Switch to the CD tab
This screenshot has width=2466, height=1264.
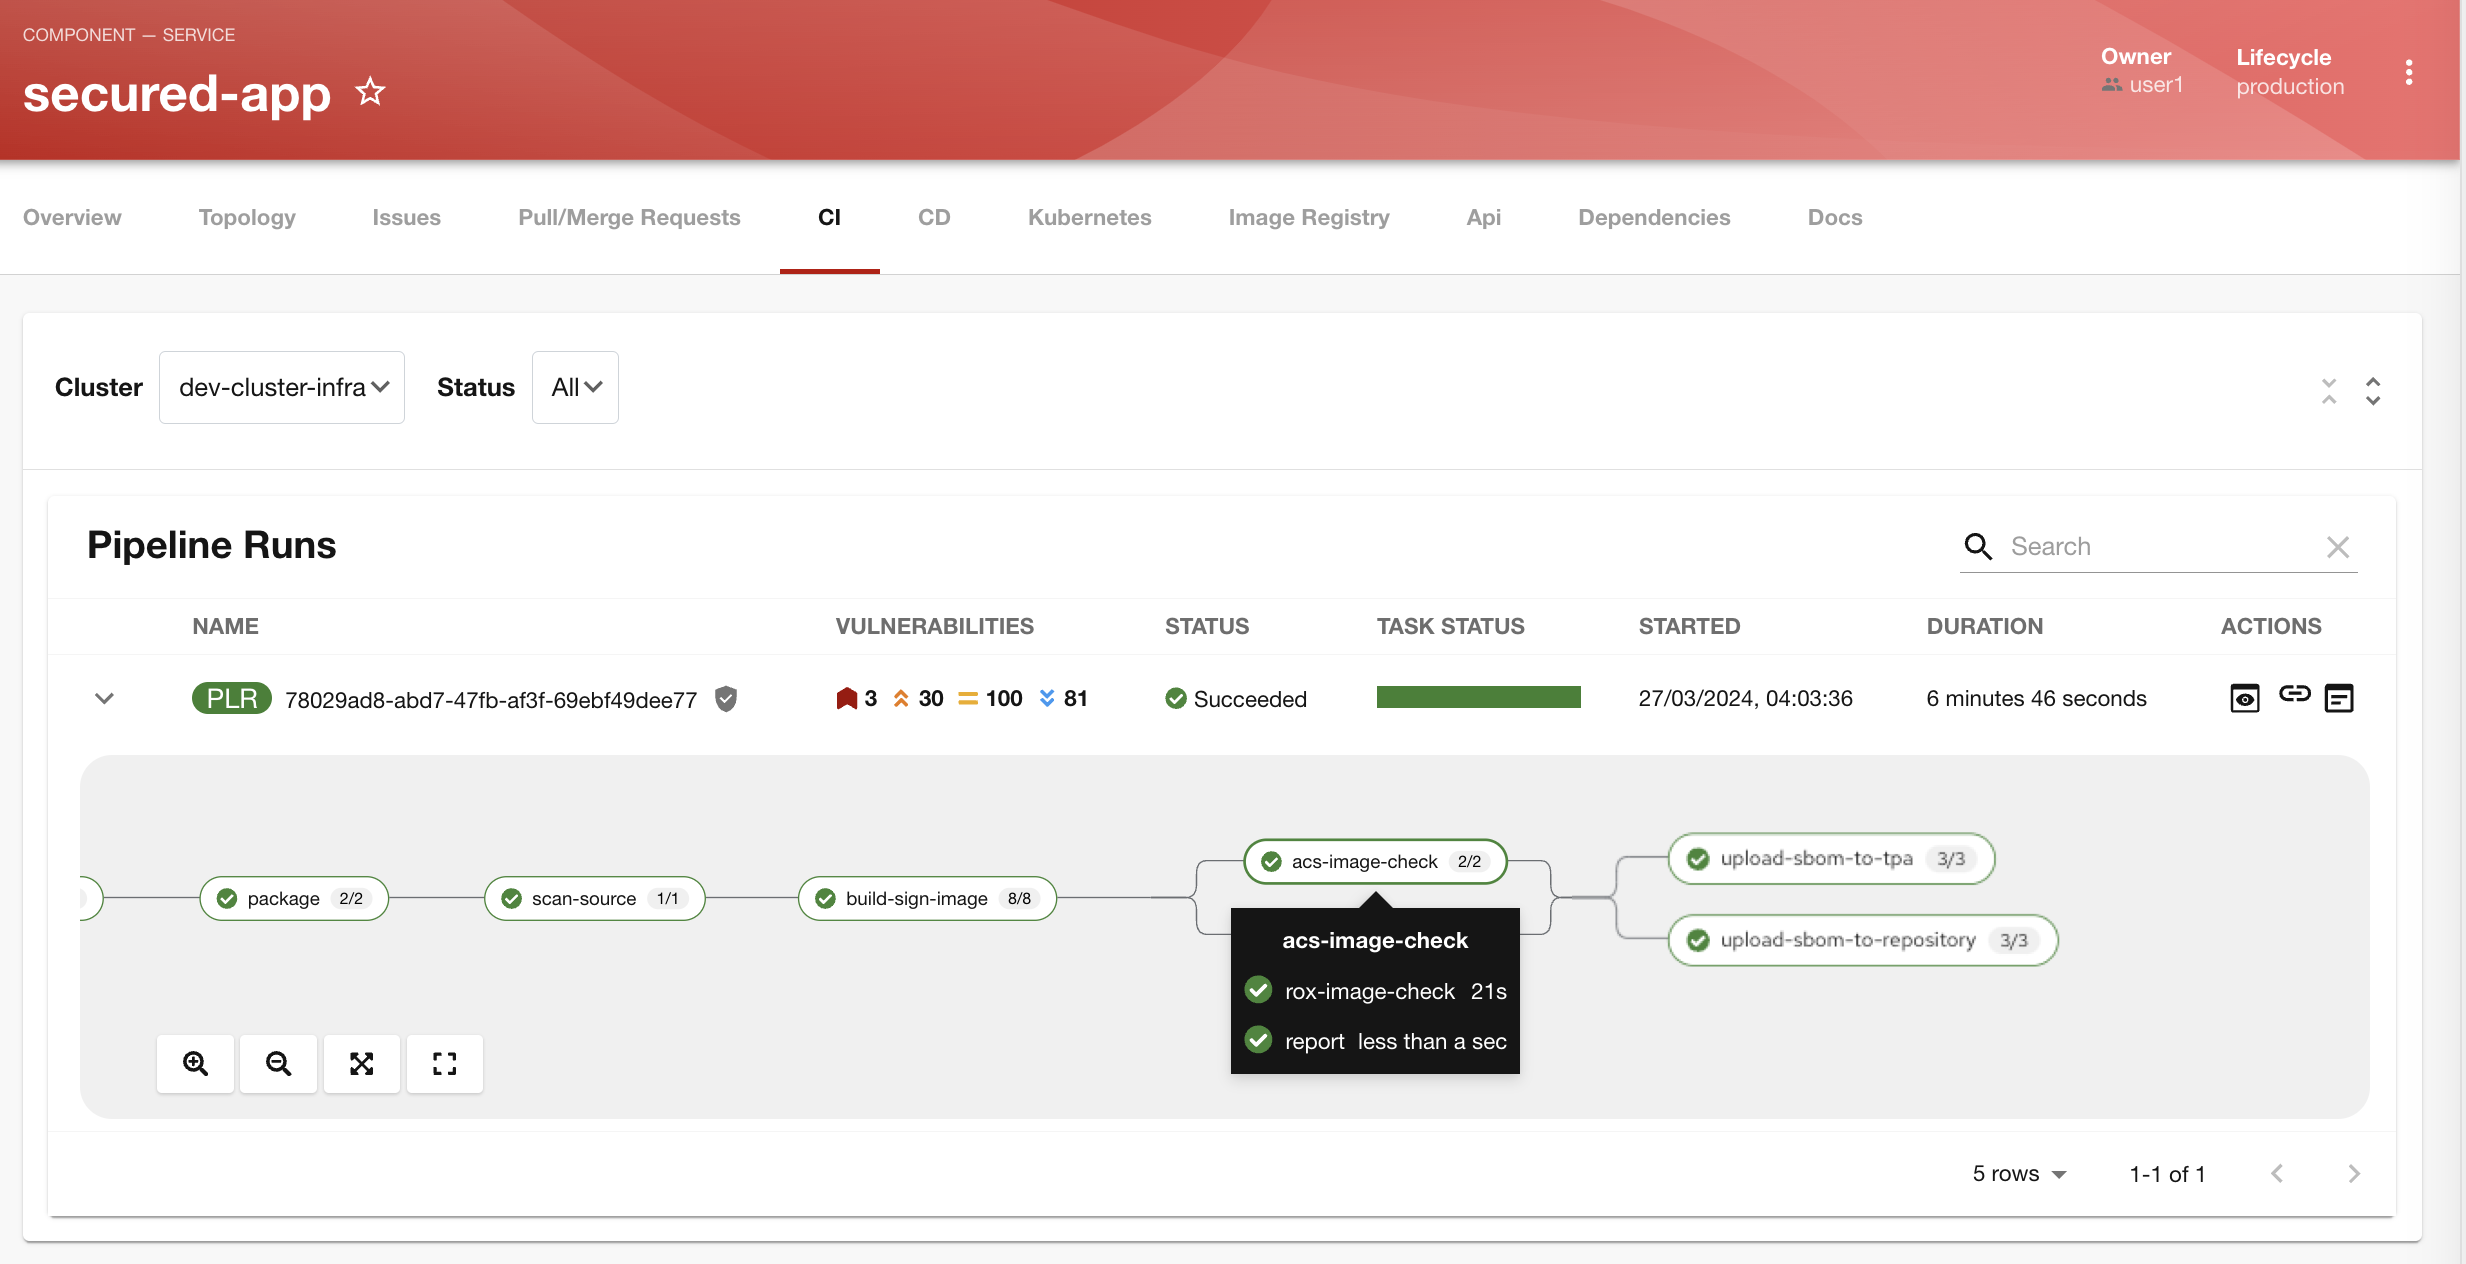point(933,216)
